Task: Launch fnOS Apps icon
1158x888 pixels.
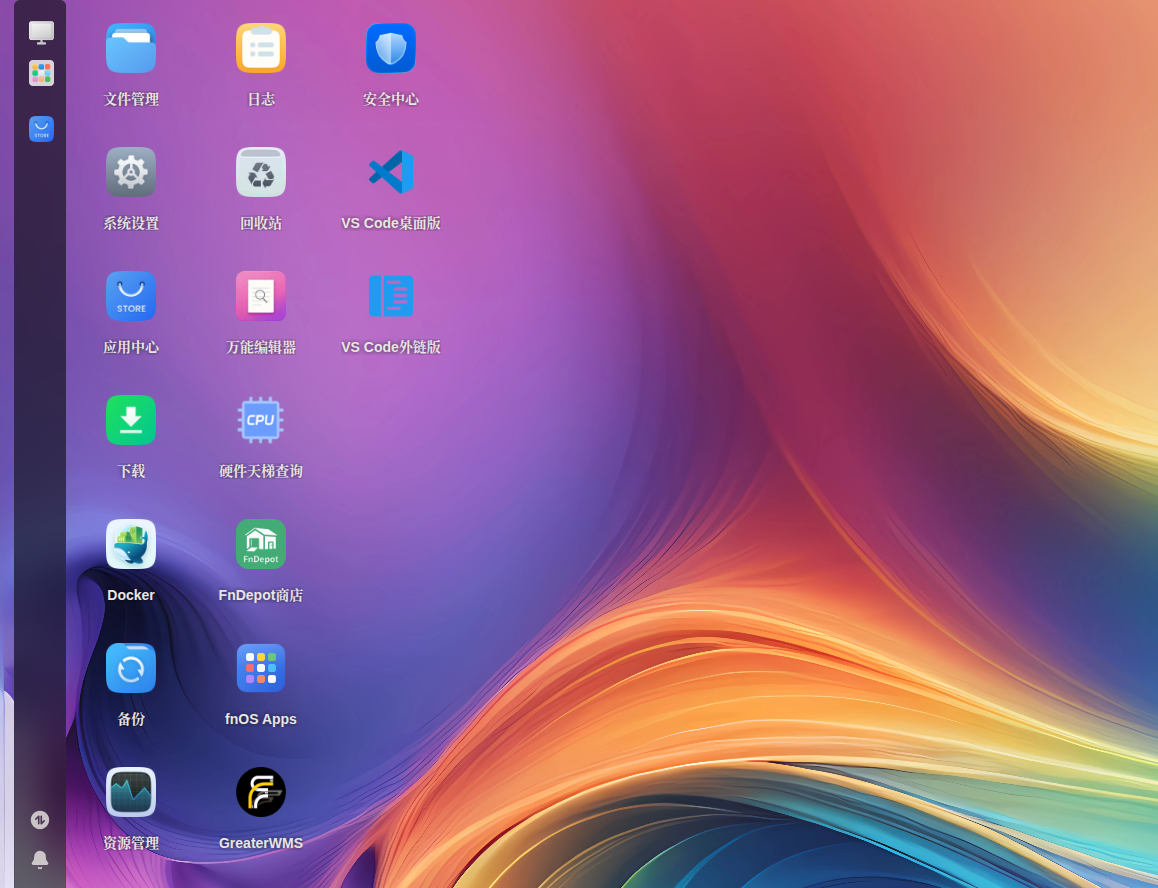Action: click(x=261, y=669)
